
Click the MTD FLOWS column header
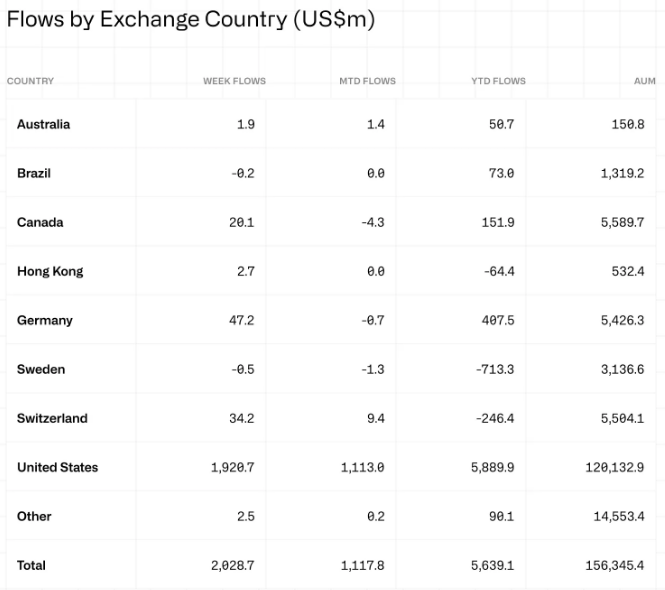tap(367, 81)
